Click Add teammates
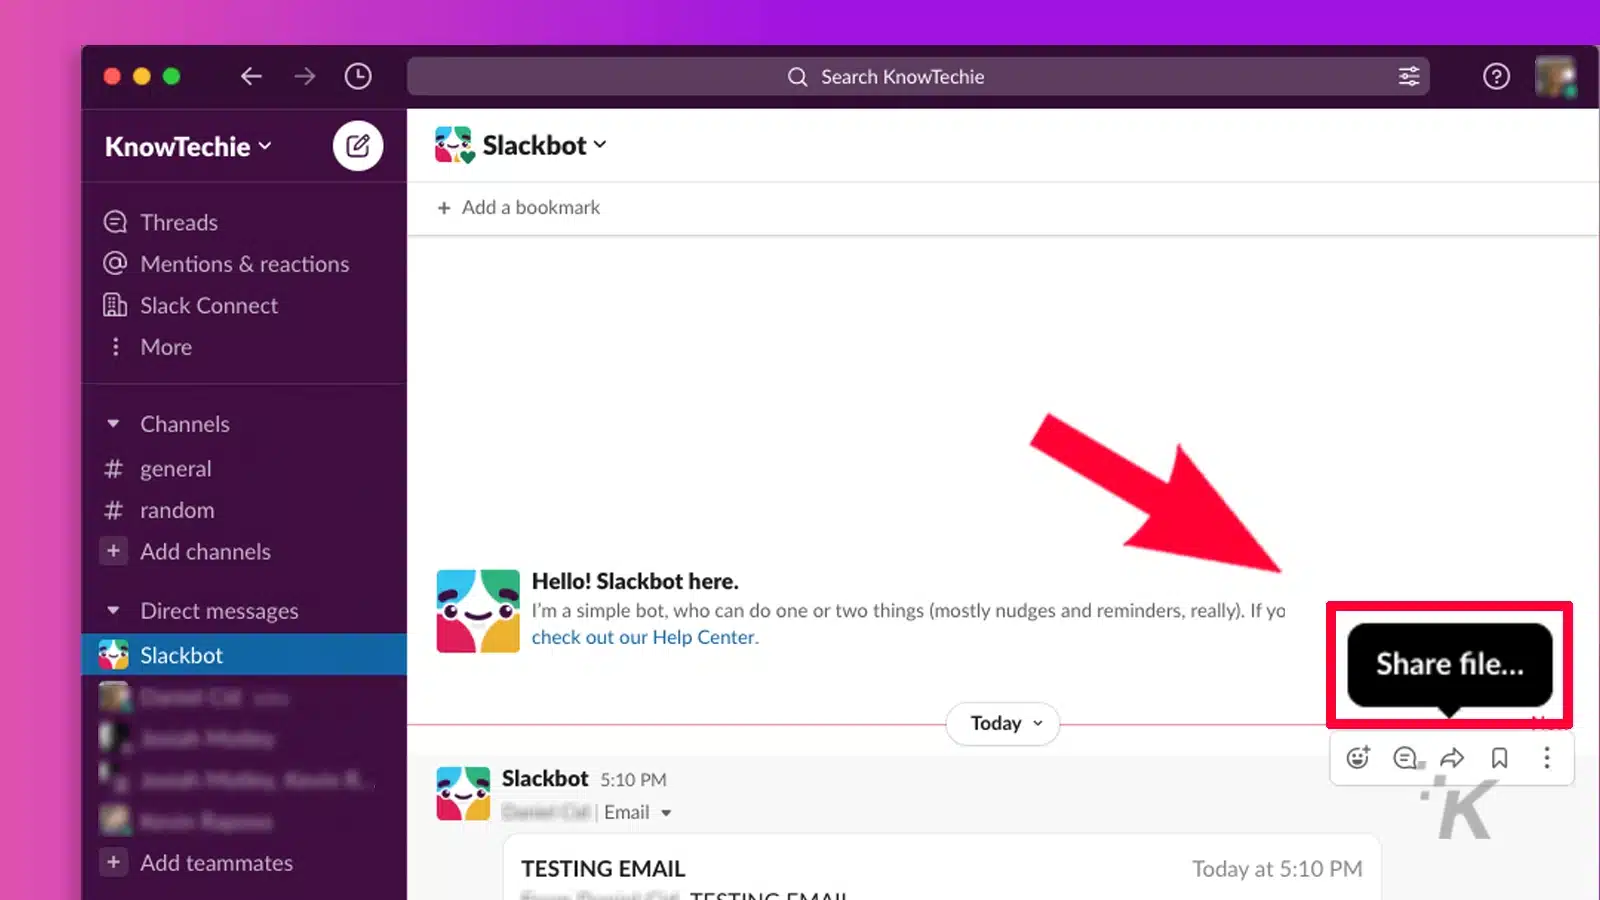The height and width of the screenshot is (900, 1600). point(216,862)
